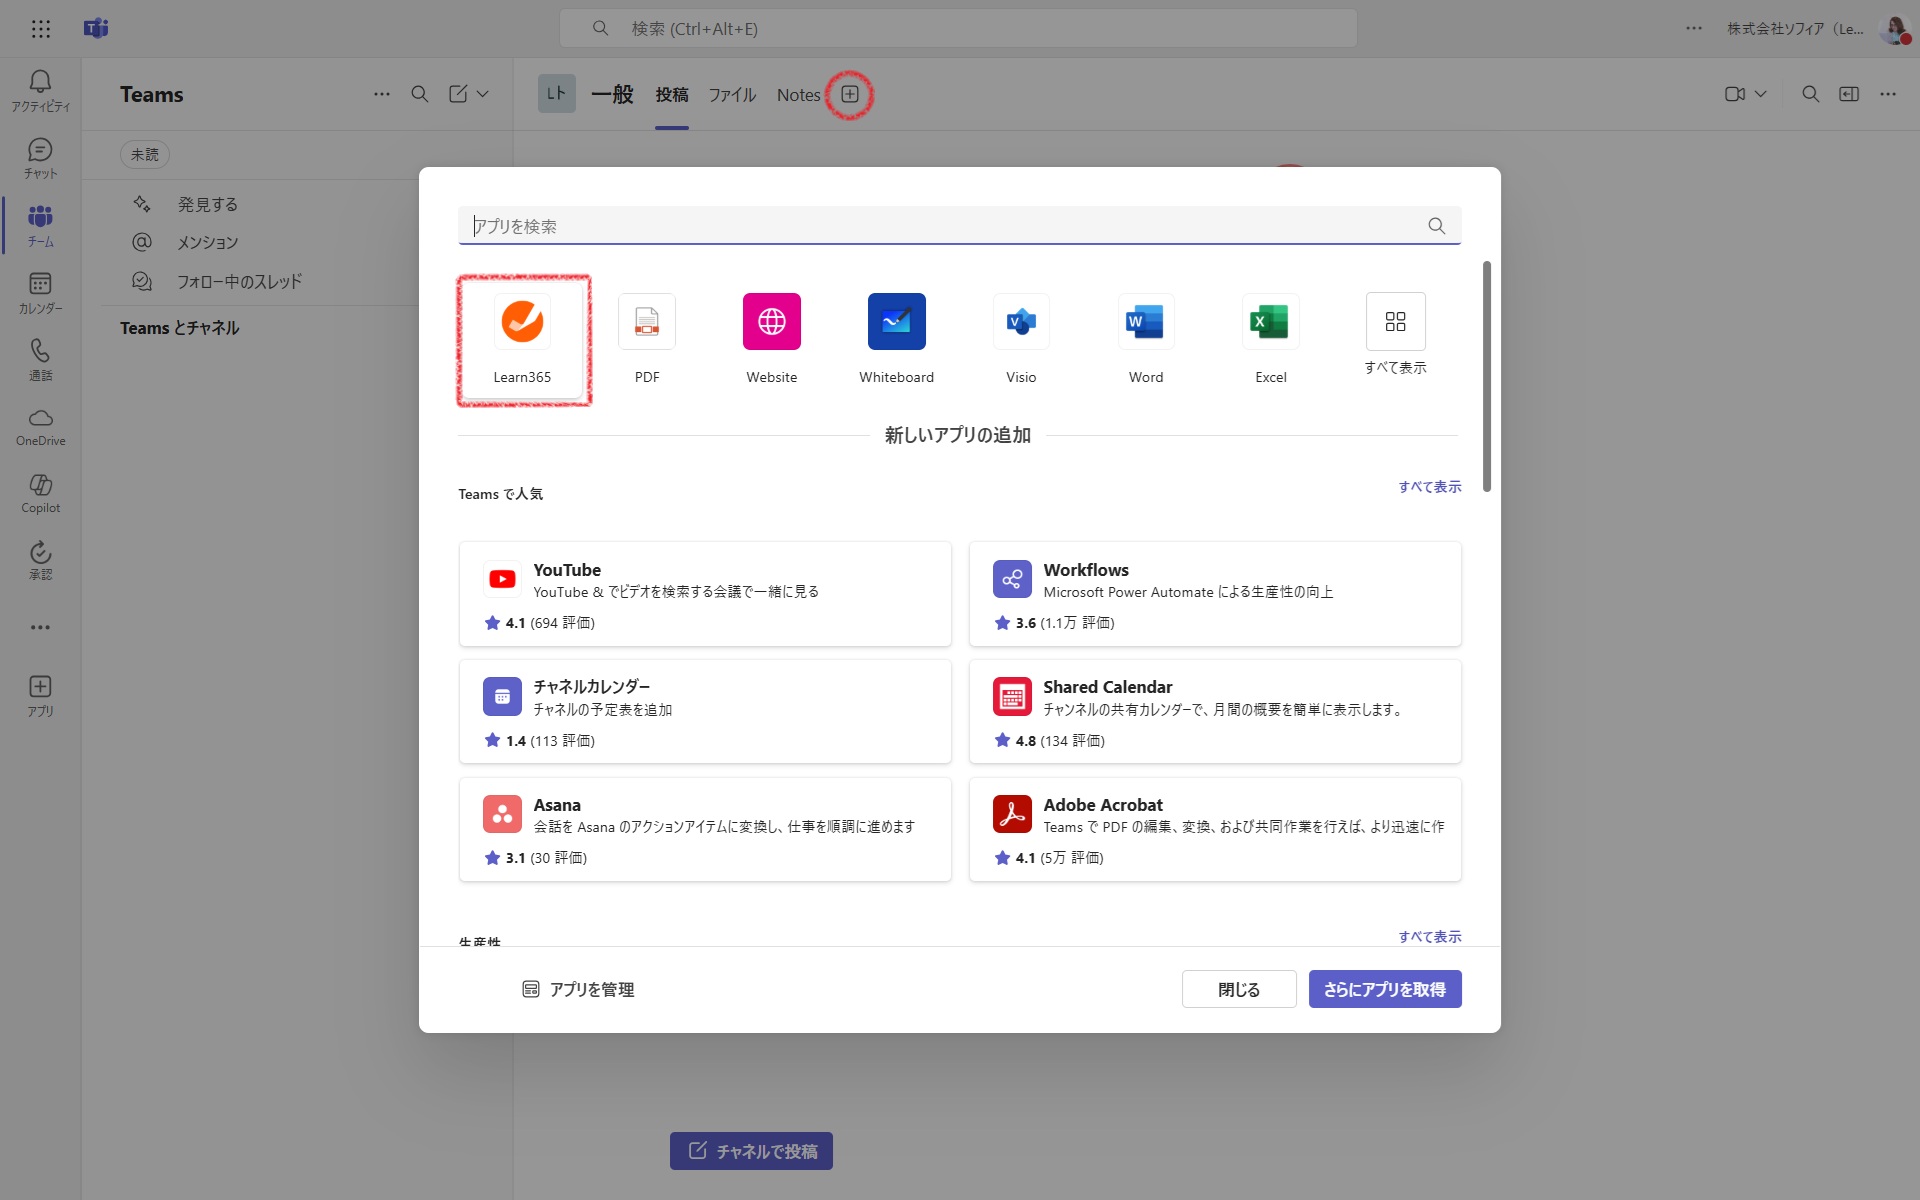Click アプリを管理 link
1920x1200 pixels.
coord(578,989)
